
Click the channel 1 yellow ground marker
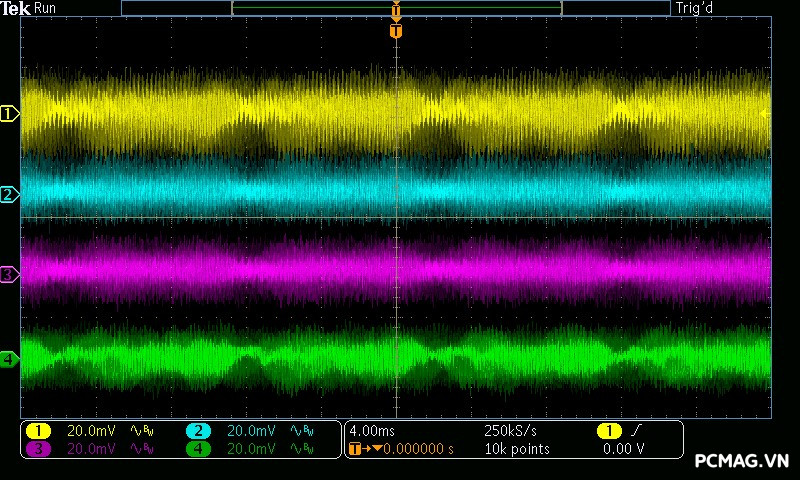pyautogui.click(x=9, y=114)
